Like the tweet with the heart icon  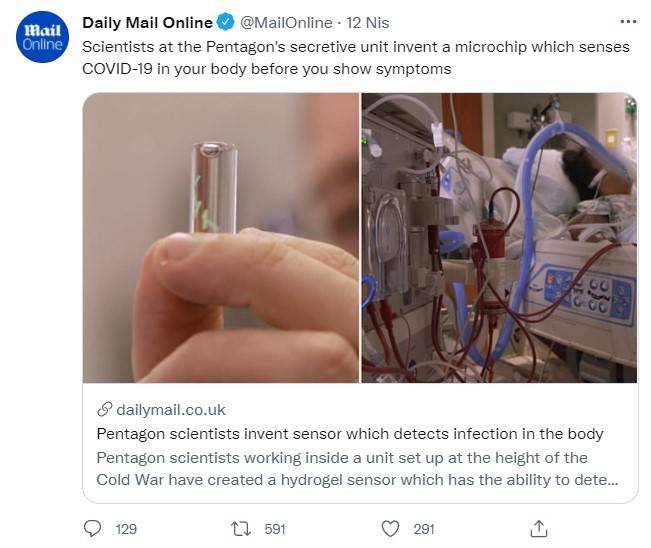tap(391, 528)
